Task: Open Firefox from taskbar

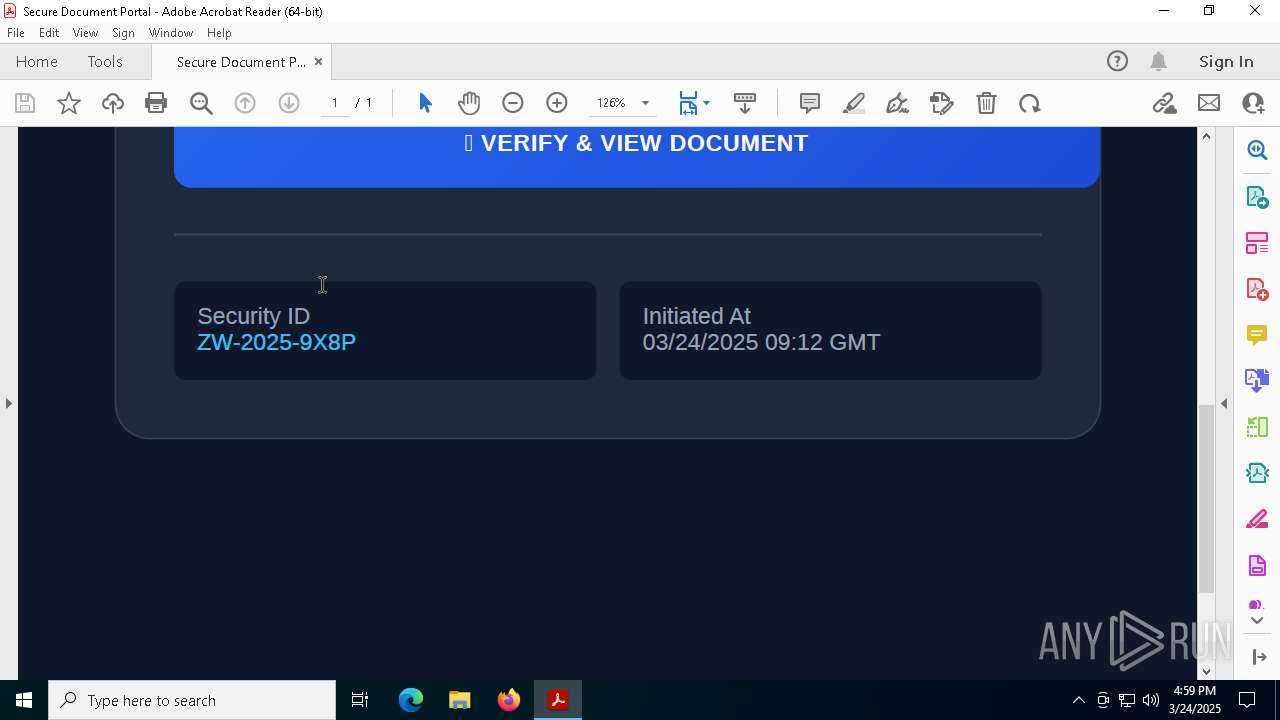Action: [x=508, y=700]
